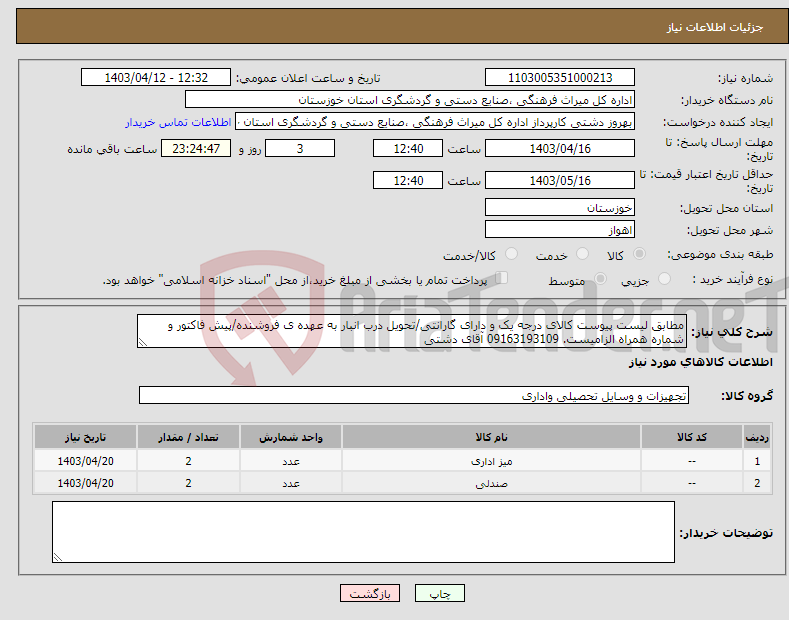
Task: Click the row number 1 cell
Action: tap(757, 461)
